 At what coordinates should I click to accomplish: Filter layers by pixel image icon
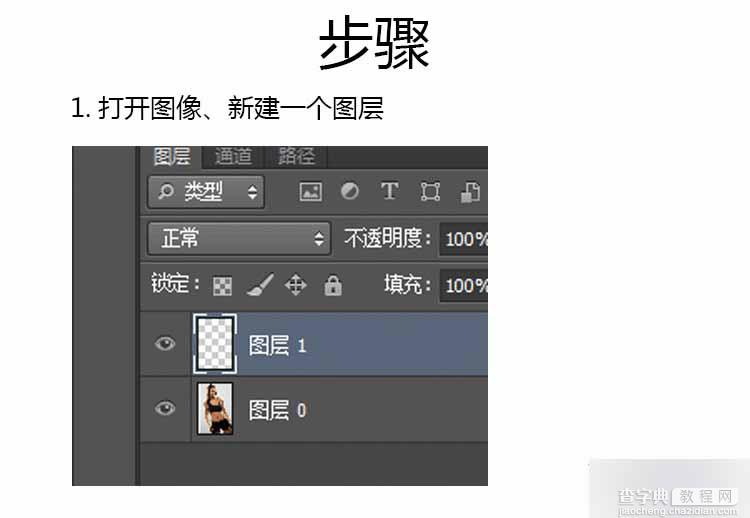coord(310,192)
